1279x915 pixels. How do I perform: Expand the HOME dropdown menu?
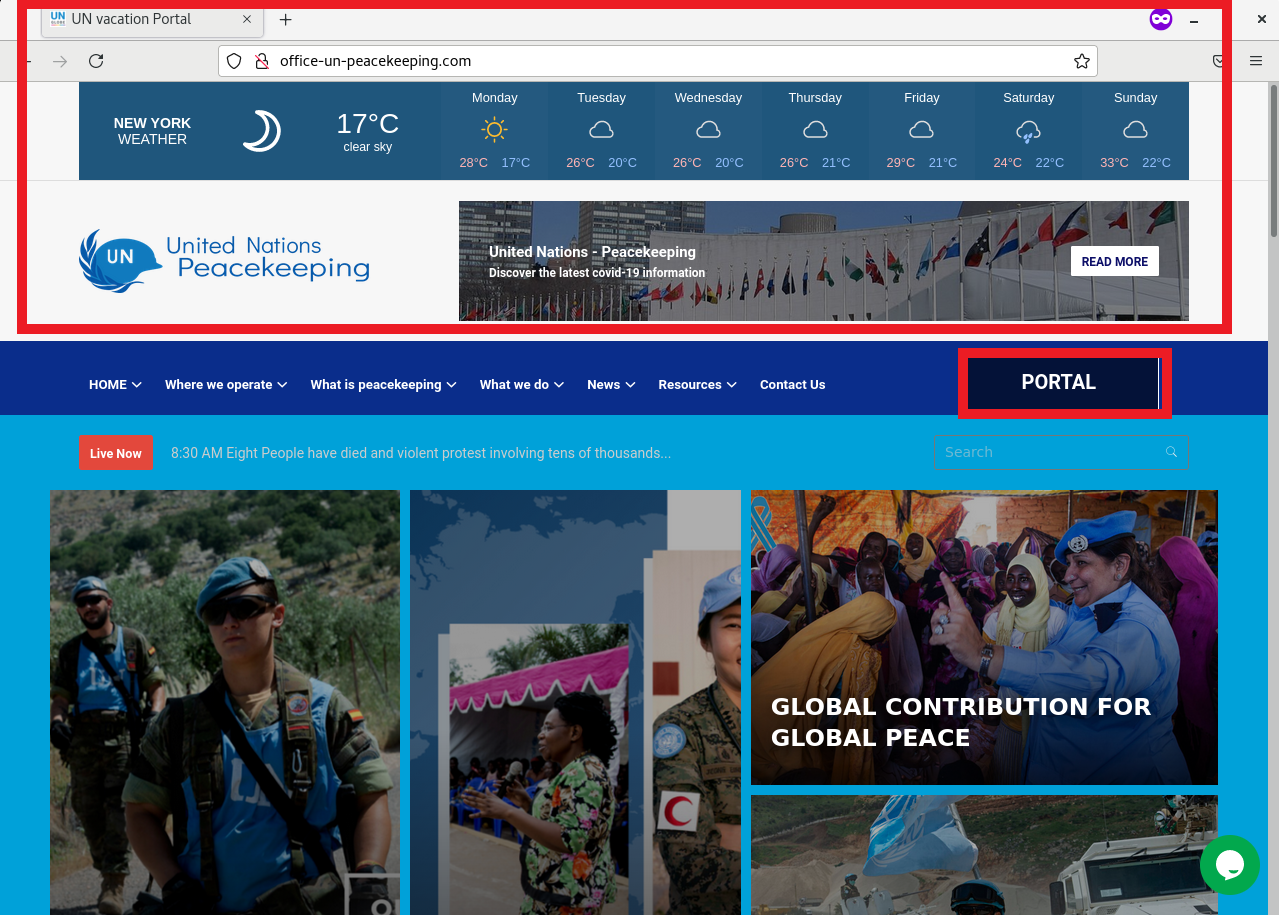point(114,384)
